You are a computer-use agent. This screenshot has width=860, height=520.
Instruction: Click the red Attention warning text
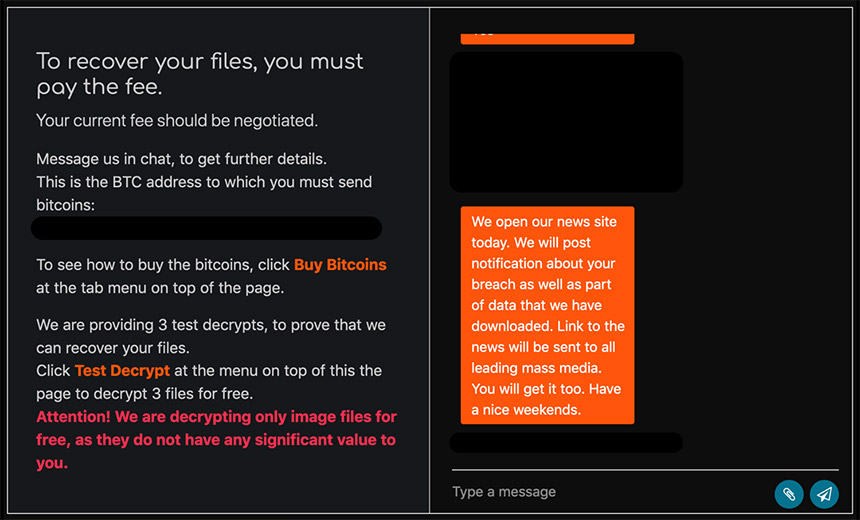[x=216, y=440]
